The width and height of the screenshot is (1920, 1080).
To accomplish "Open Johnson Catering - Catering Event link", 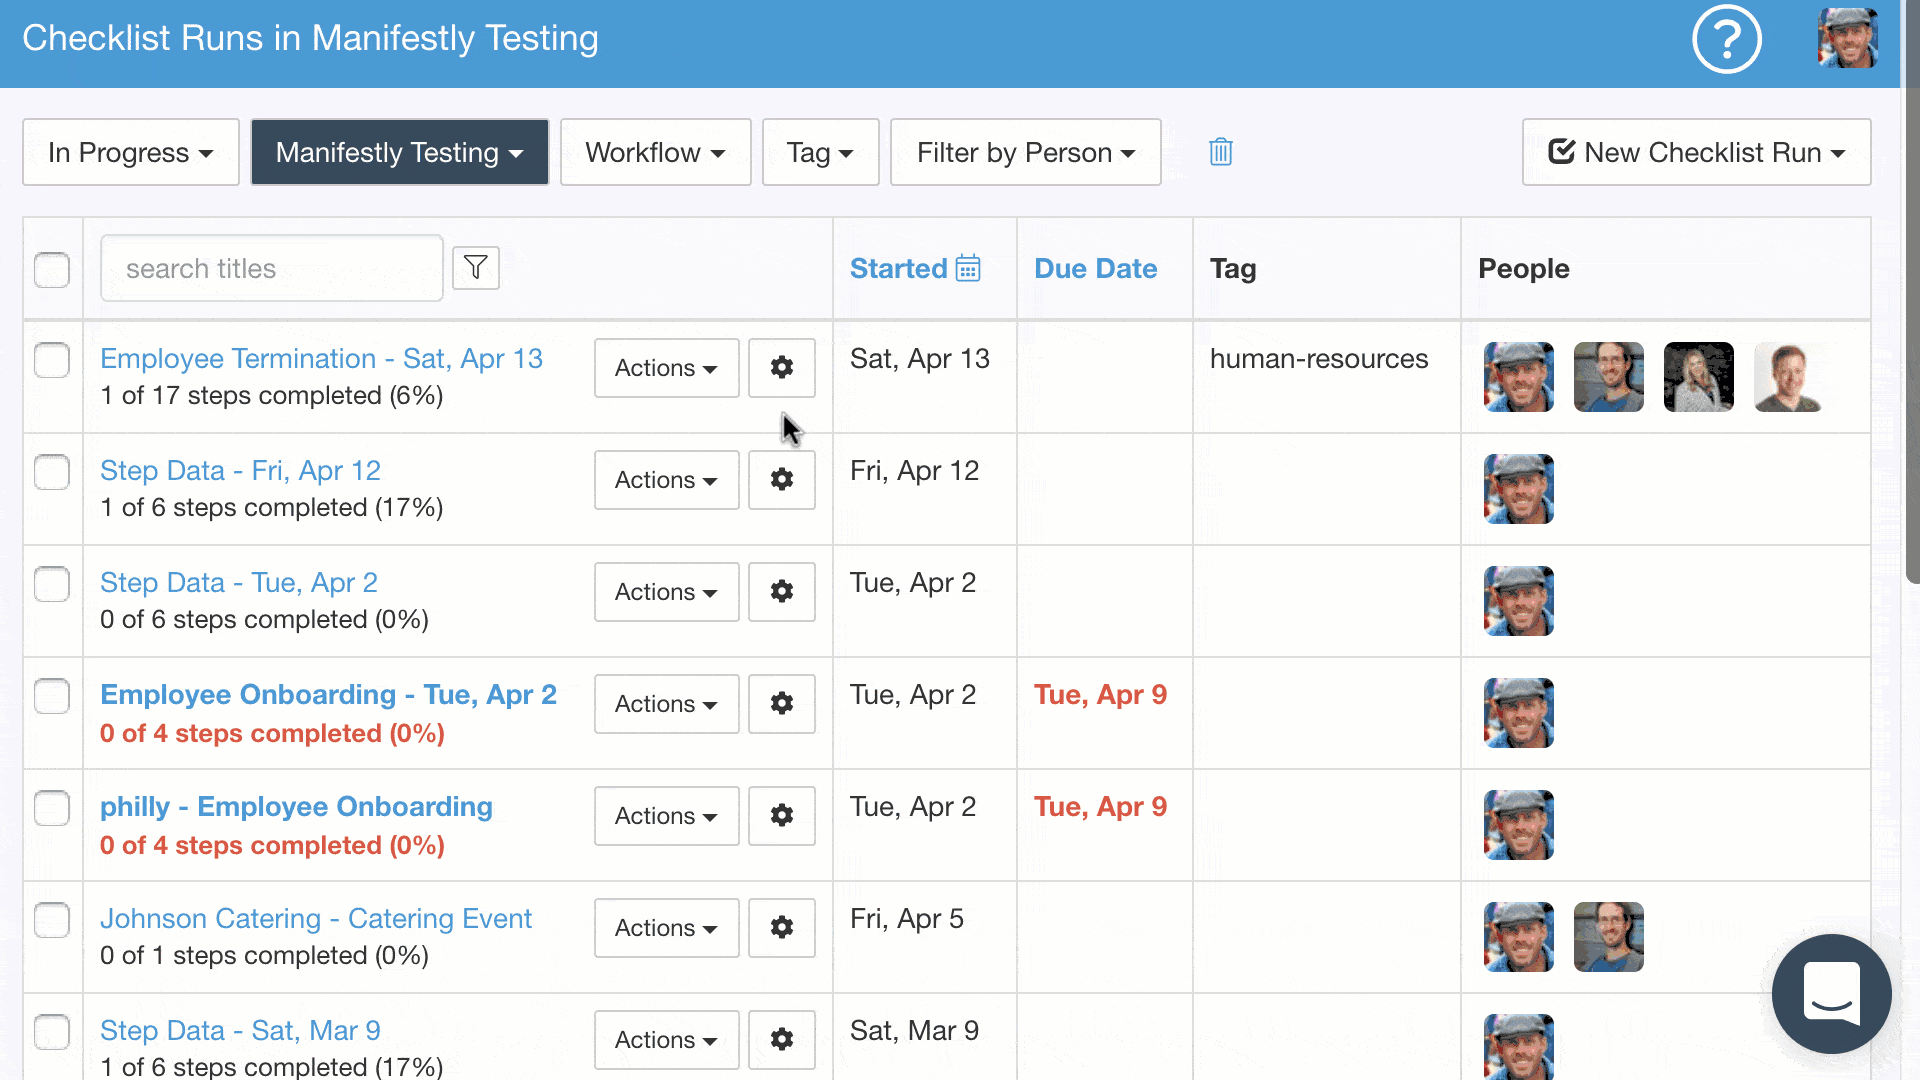I will point(316,918).
